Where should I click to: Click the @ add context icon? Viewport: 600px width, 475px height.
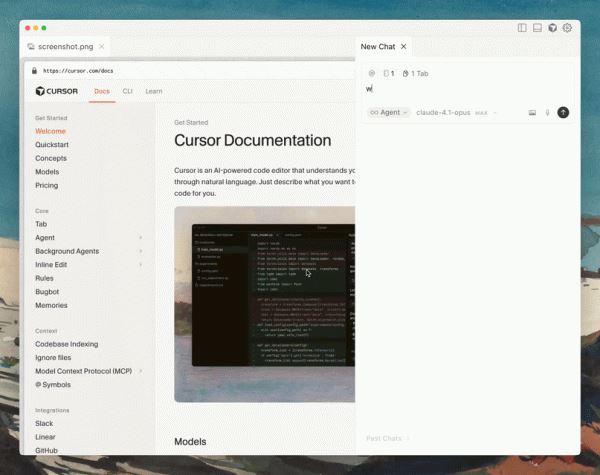pos(372,73)
